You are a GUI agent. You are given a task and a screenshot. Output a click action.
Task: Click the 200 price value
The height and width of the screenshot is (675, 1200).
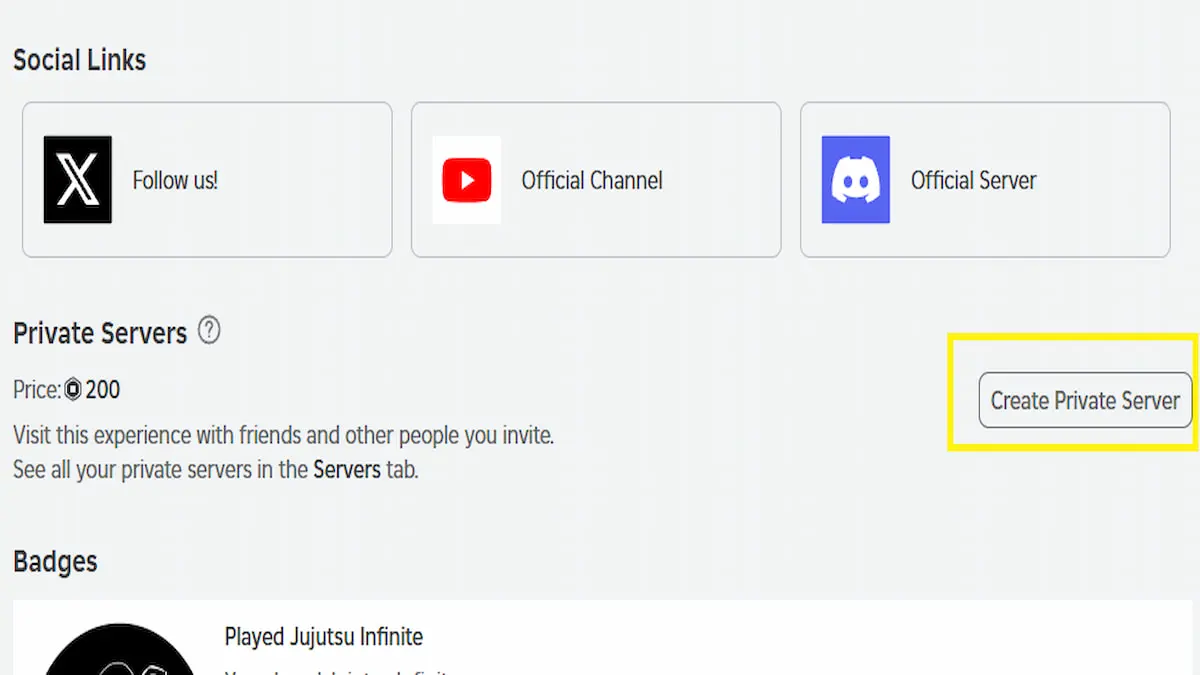click(103, 390)
